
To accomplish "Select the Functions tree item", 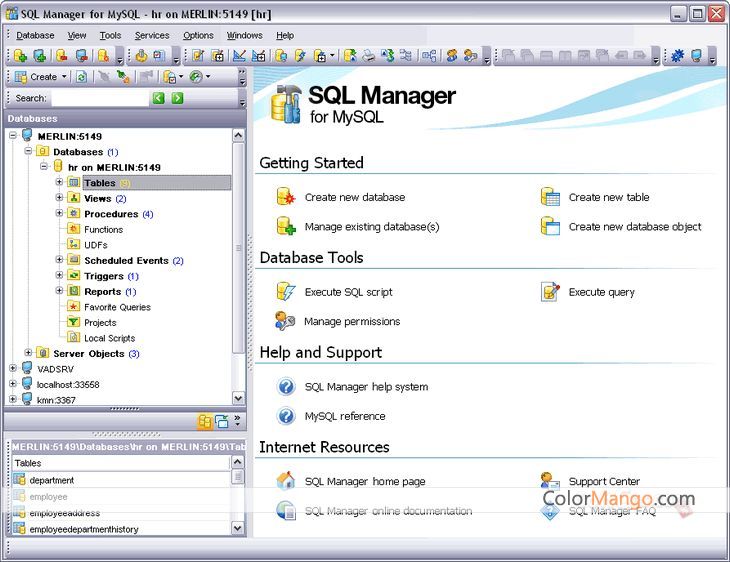I will (x=103, y=230).
